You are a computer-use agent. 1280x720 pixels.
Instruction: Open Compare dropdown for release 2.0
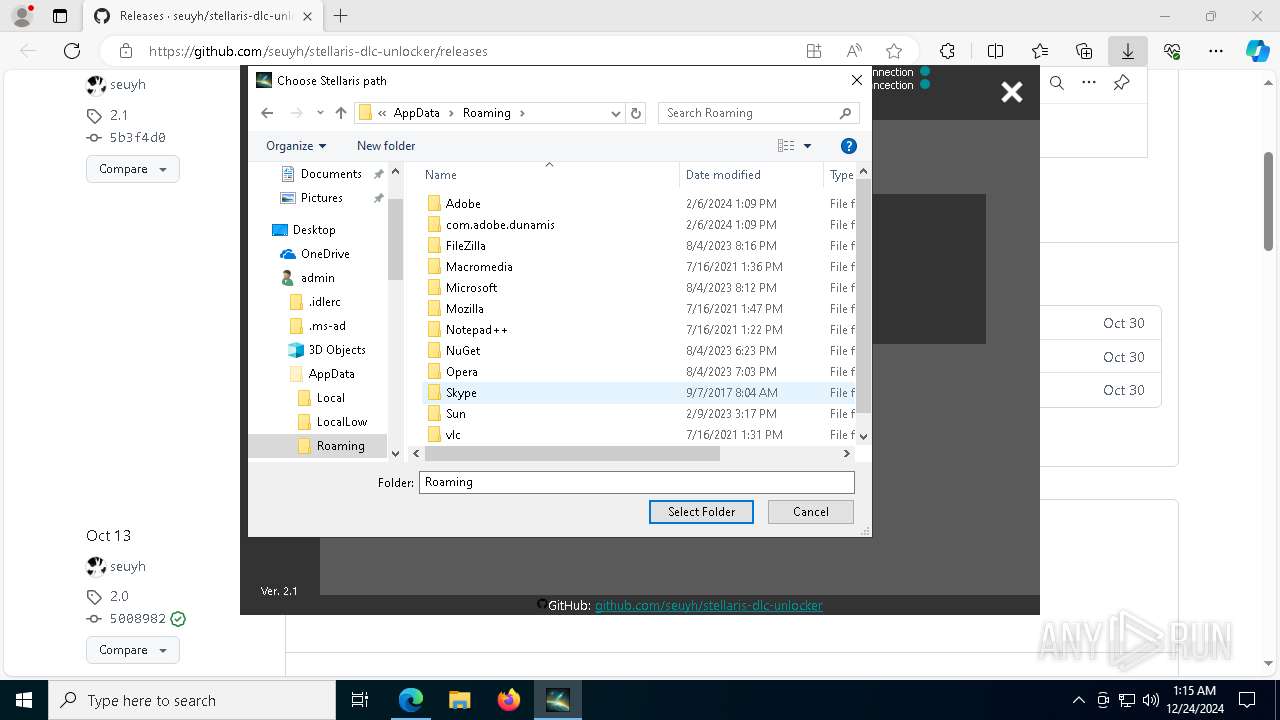(x=133, y=650)
